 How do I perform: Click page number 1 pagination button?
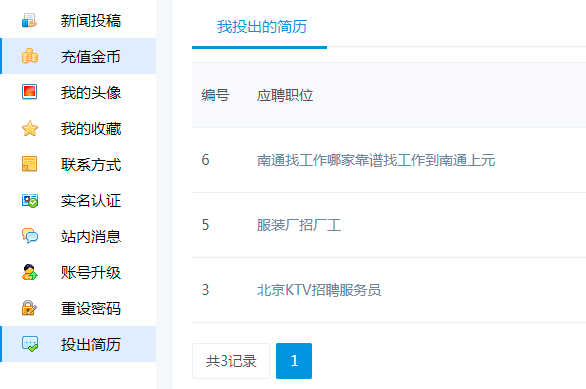[294, 361]
